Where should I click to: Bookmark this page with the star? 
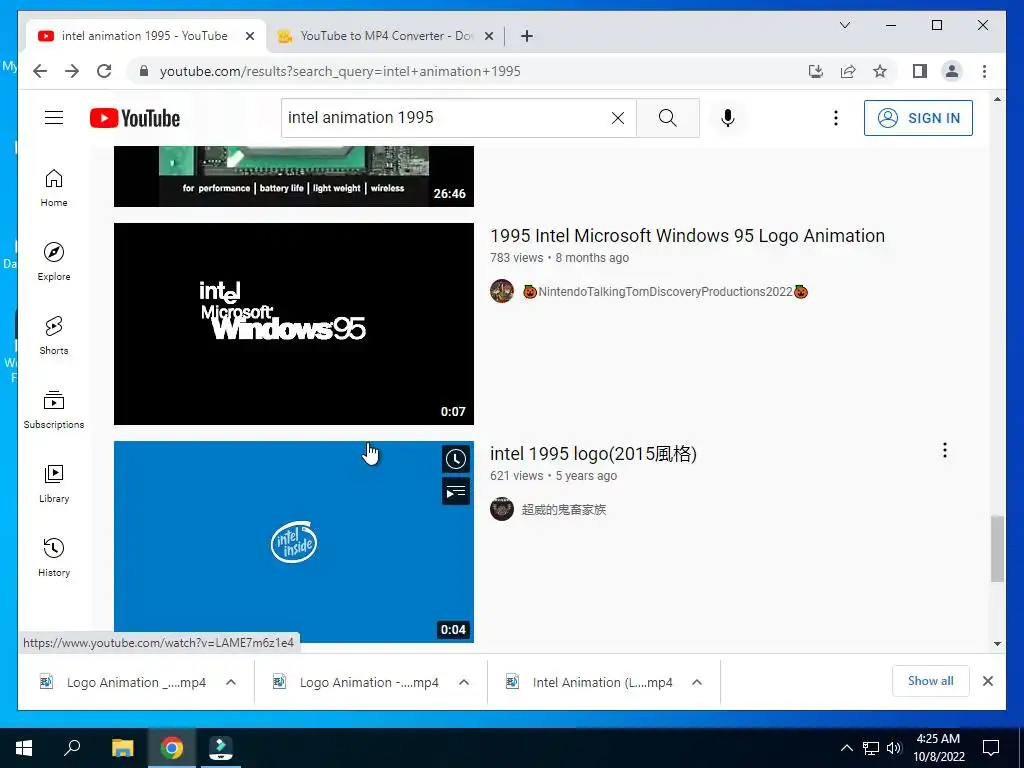(880, 71)
